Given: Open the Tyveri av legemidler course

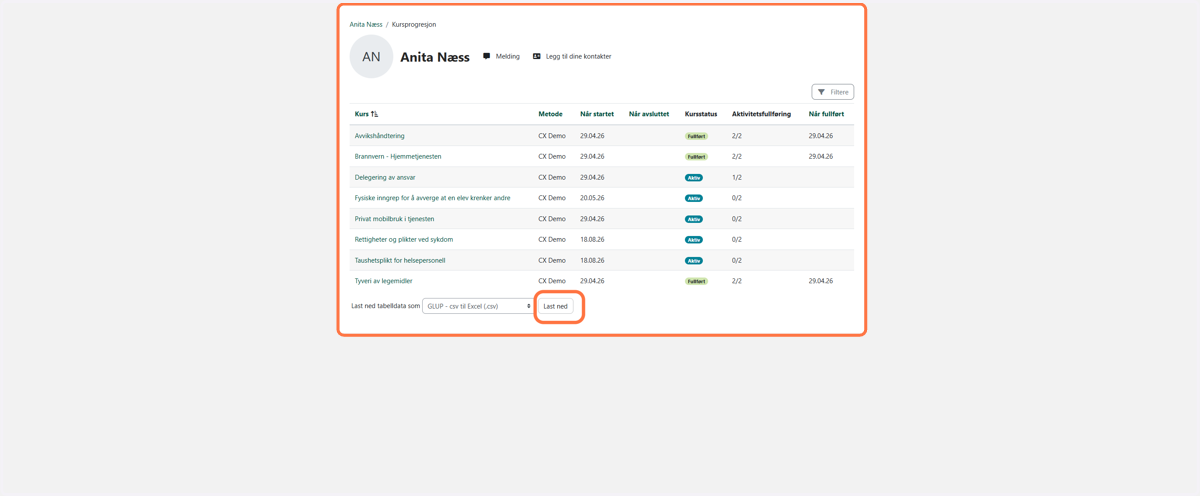Looking at the screenshot, I should [384, 281].
